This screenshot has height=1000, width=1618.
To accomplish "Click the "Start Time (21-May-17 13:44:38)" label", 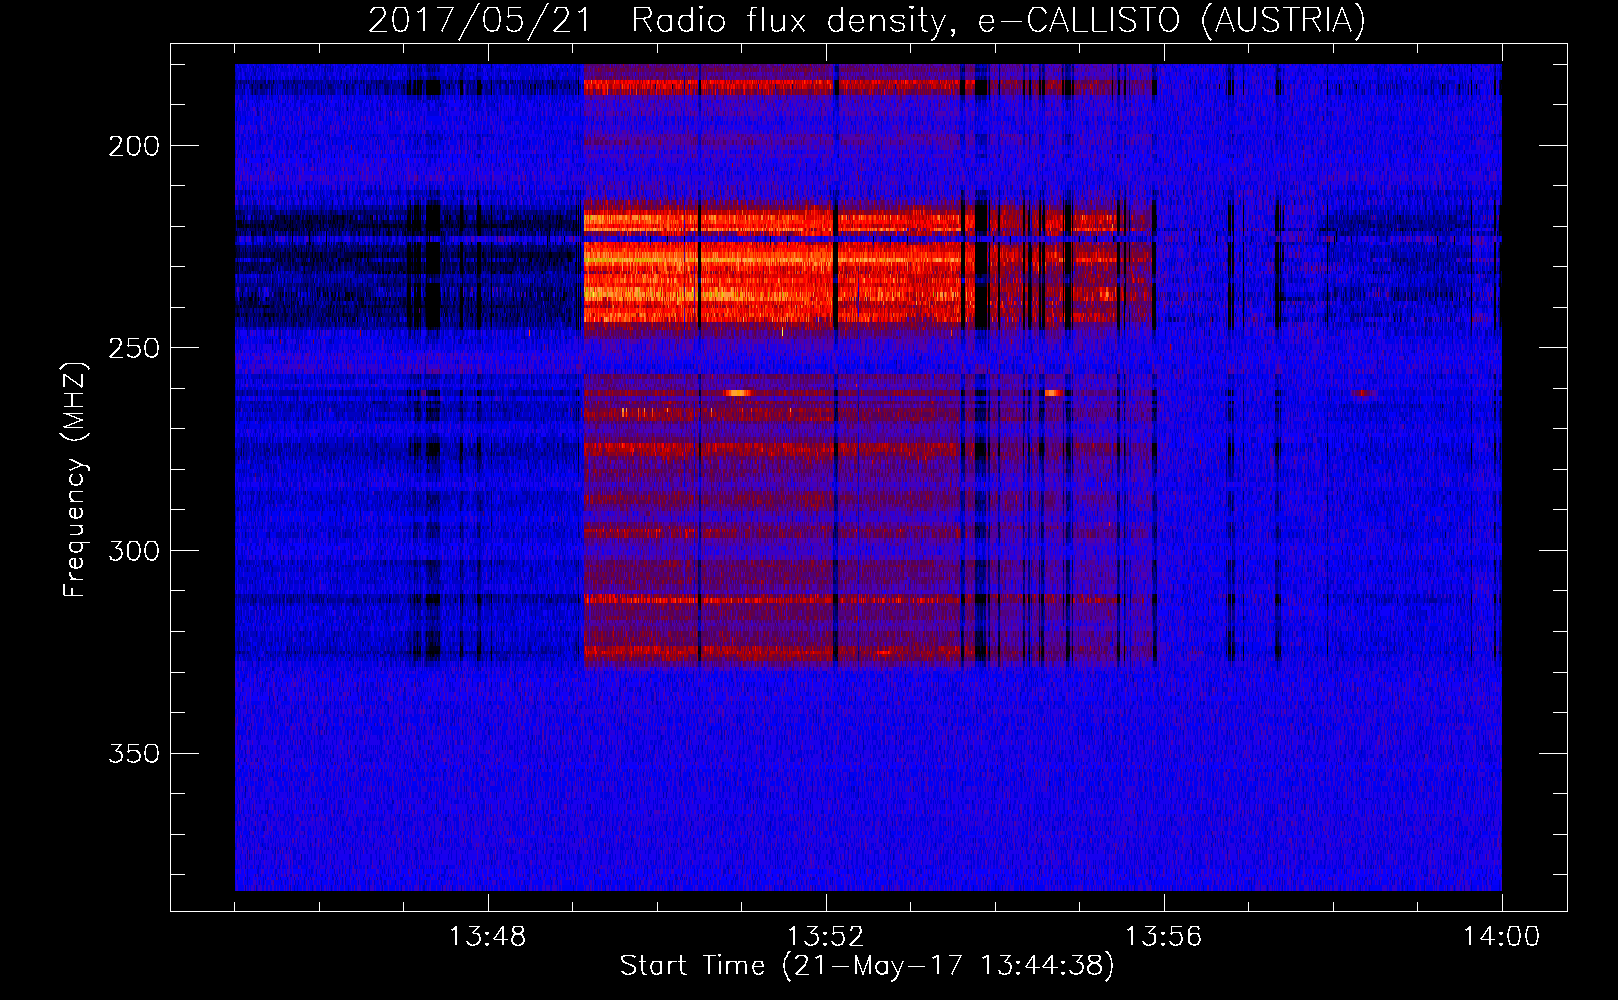I will click(x=867, y=966).
